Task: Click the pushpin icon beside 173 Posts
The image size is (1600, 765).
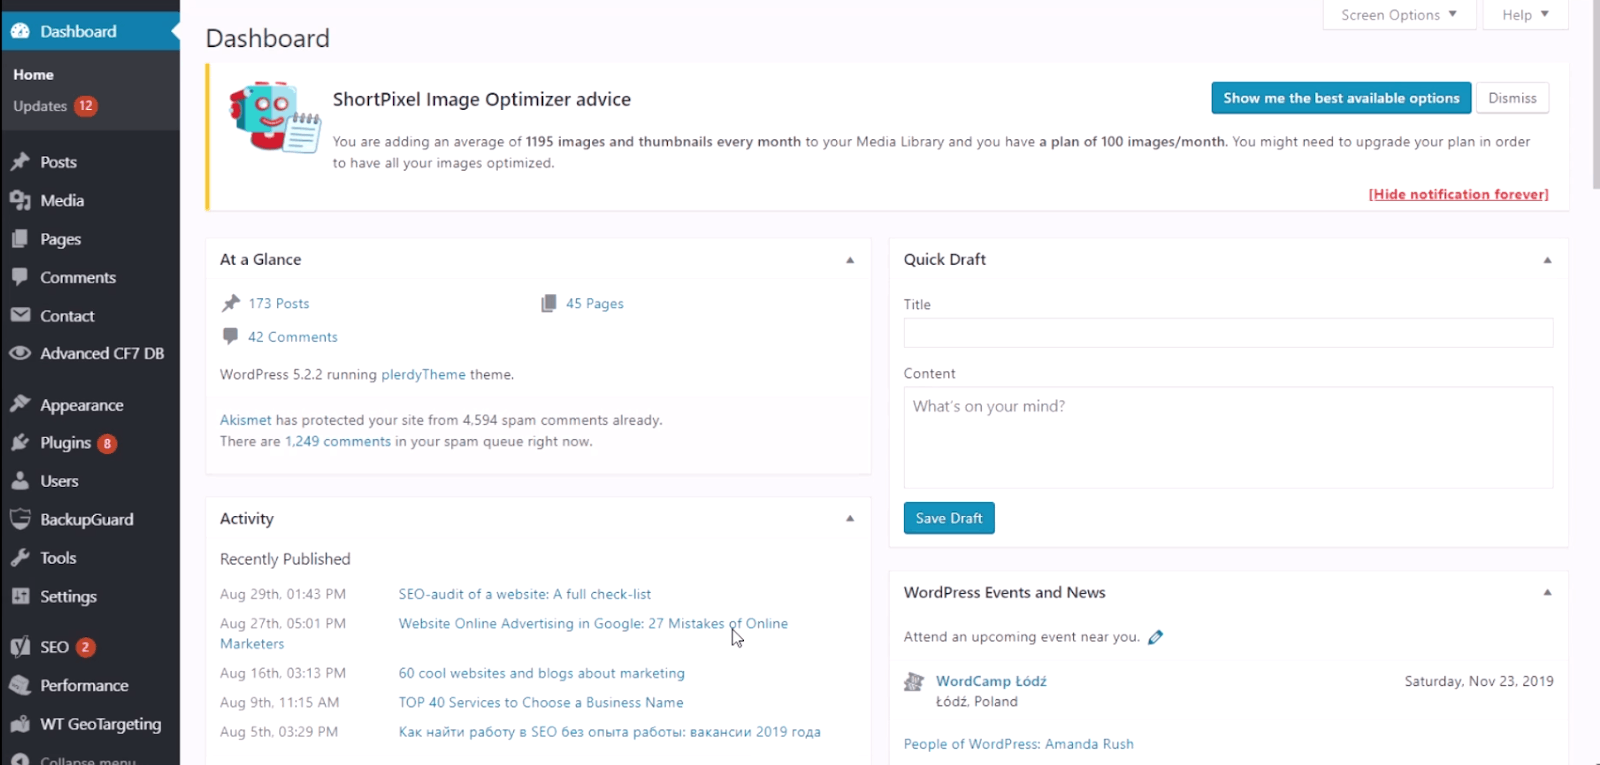Action: [231, 303]
